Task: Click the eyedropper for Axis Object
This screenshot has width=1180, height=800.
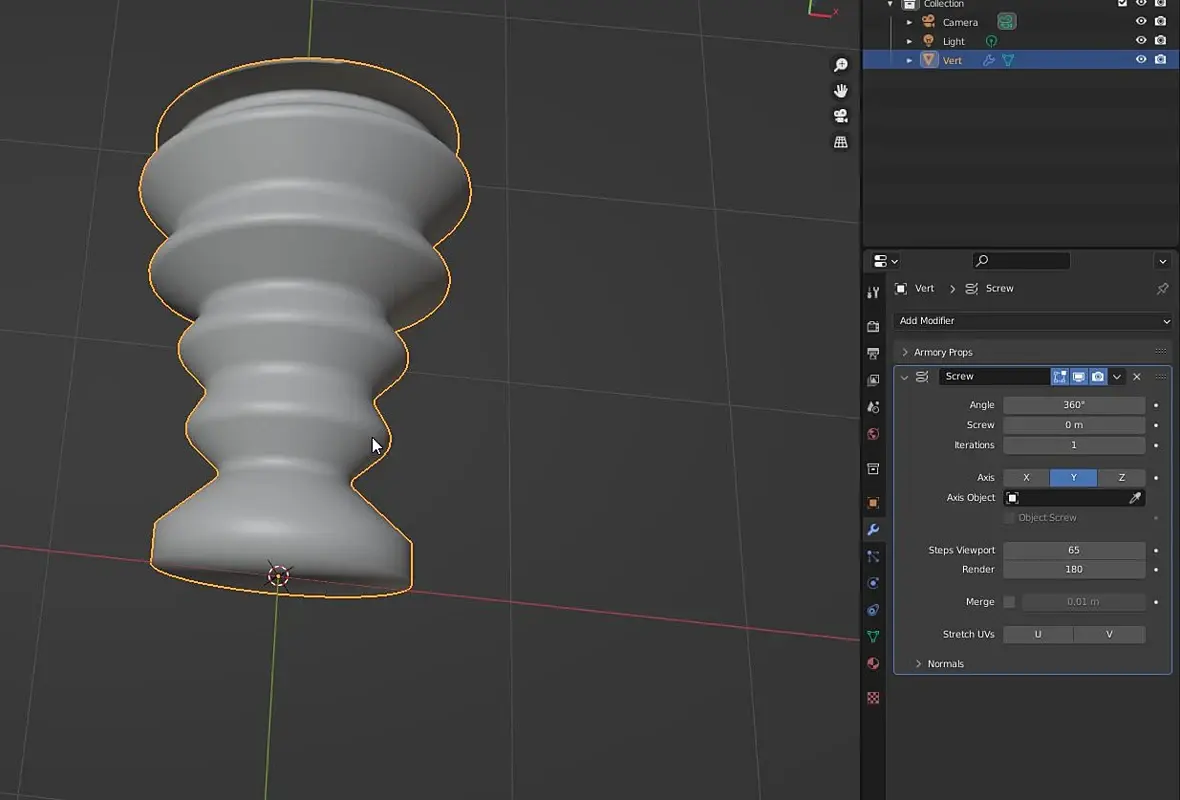Action: click(1135, 498)
